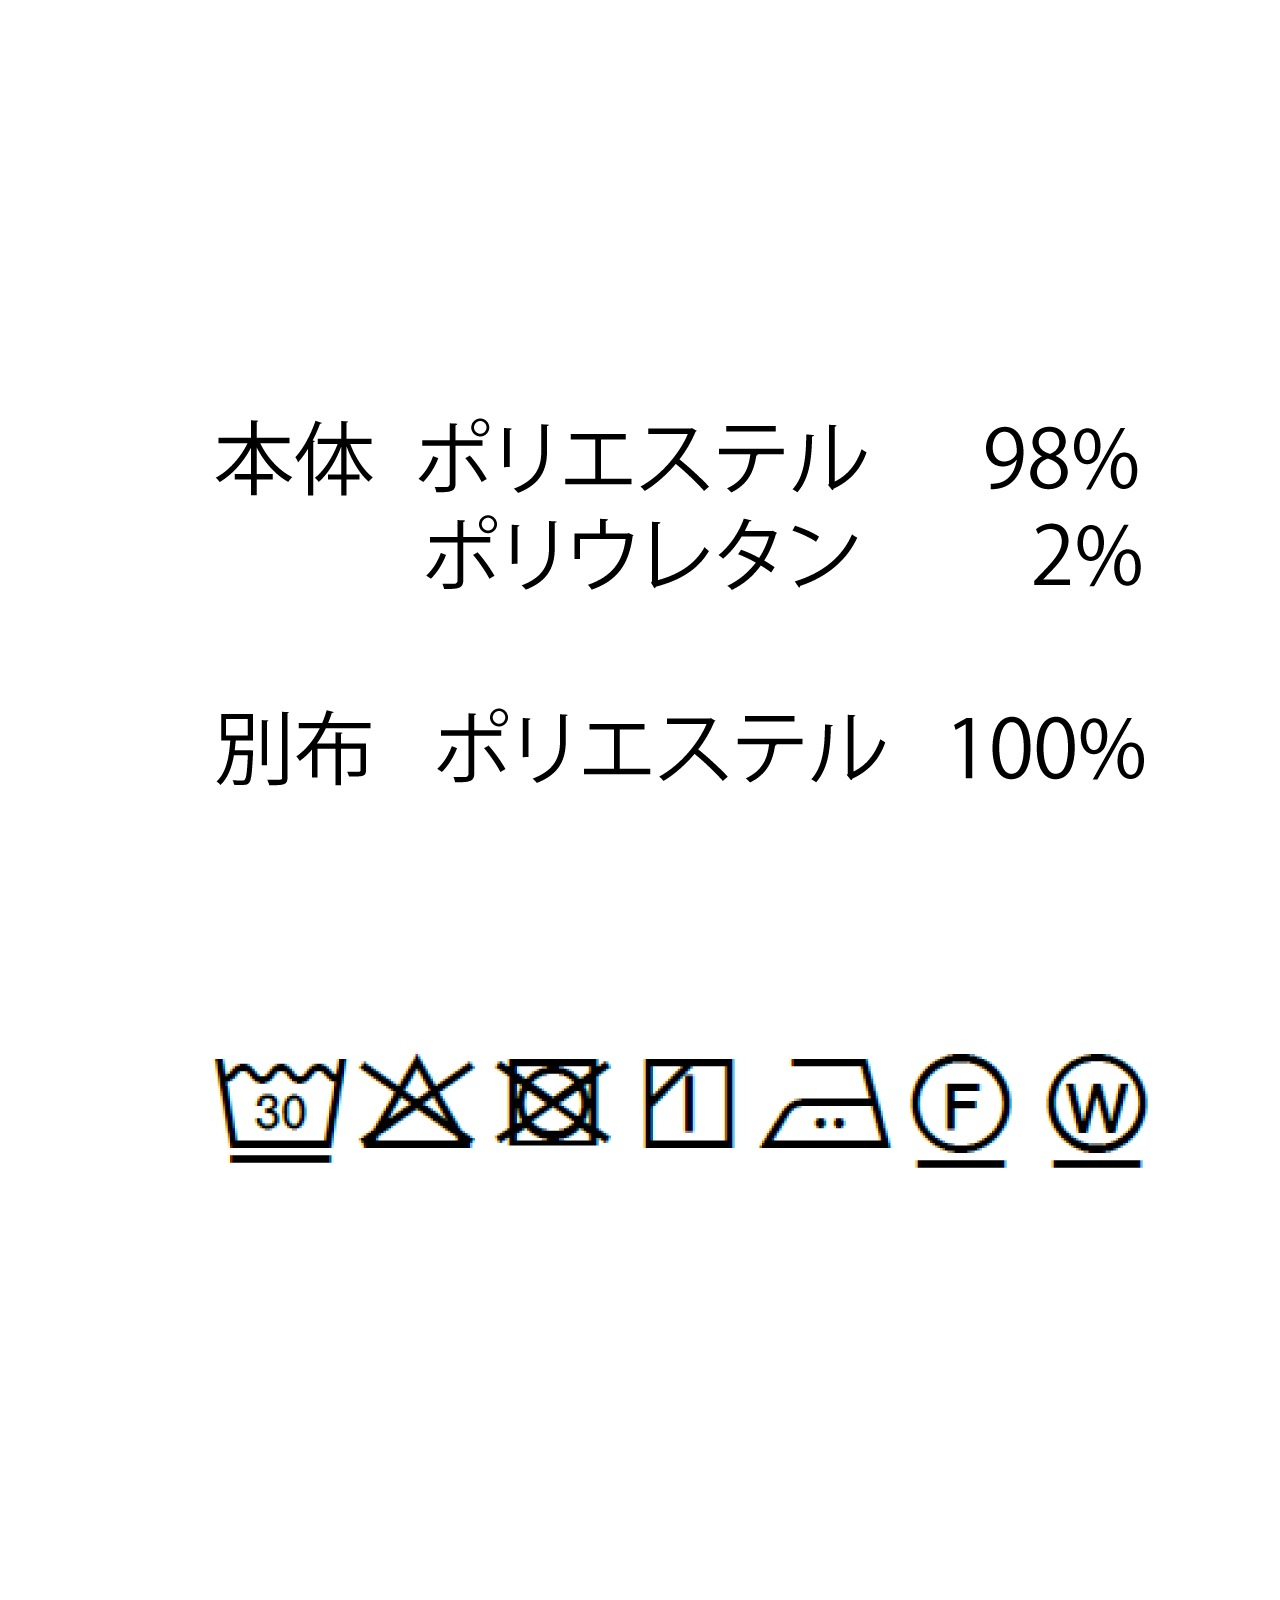
Task: Click ポリエステル in the 本体 row
Action: [641, 462]
